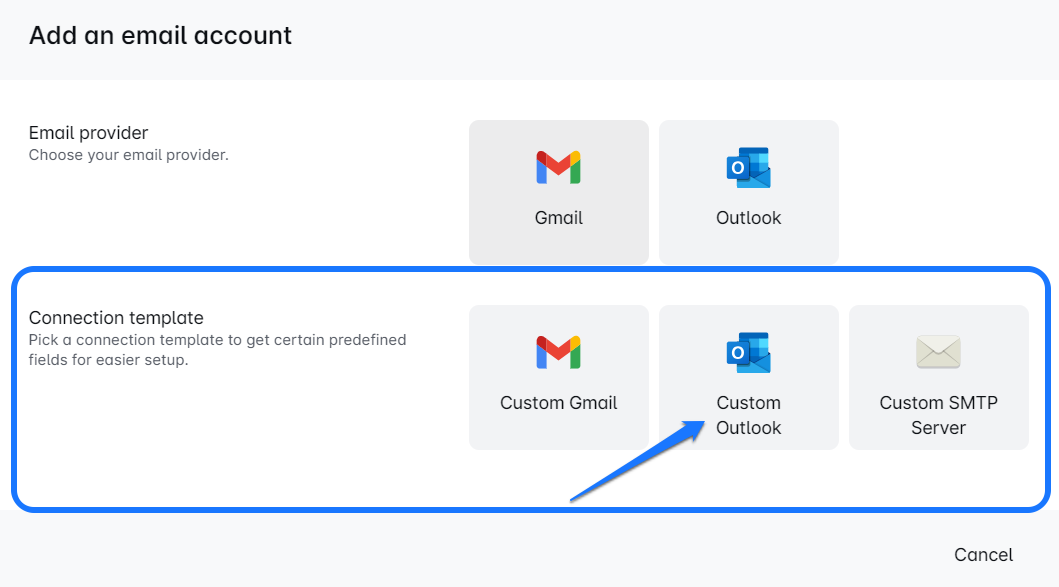Choose Outlook as your email provider

point(748,192)
